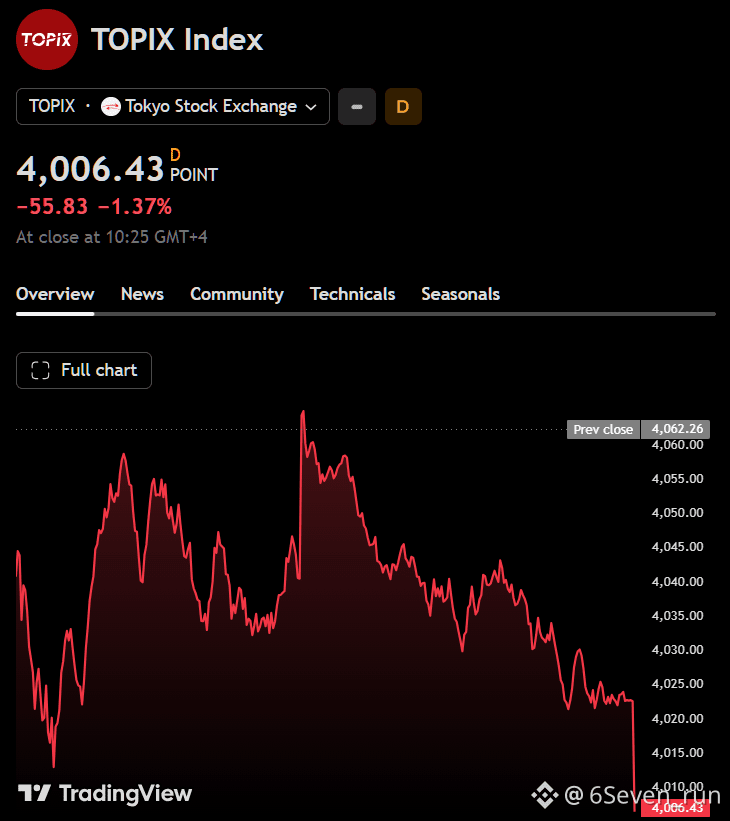Click the small orange D beside the price
The image size is (730, 821).
pyautogui.click(x=175, y=155)
